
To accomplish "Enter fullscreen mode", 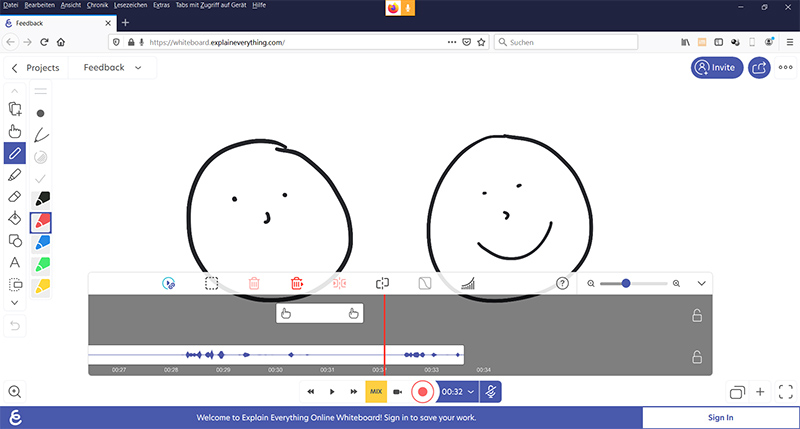I will click(786, 392).
